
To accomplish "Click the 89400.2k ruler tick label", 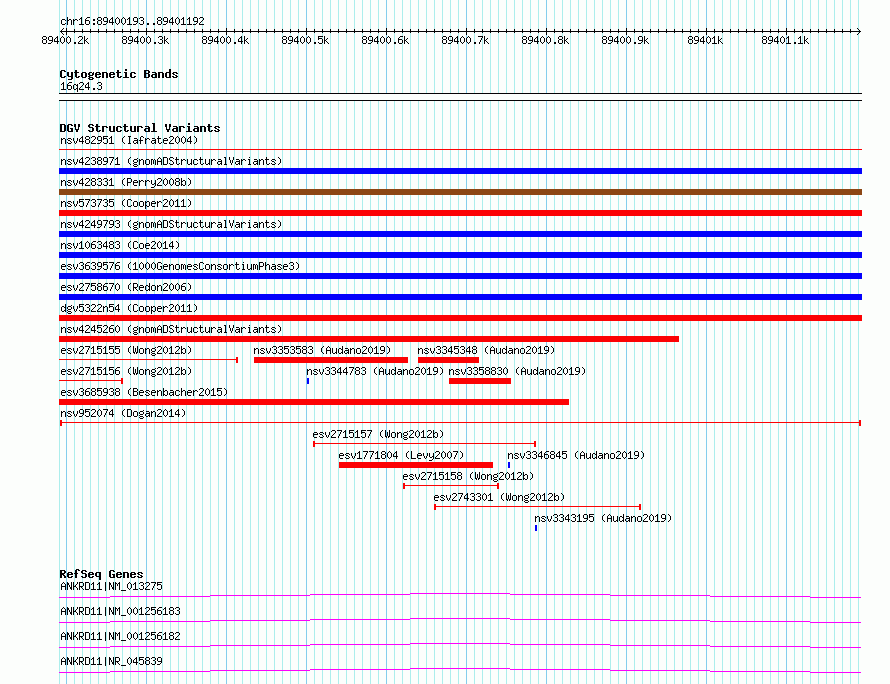I will [x=65, y=40].
